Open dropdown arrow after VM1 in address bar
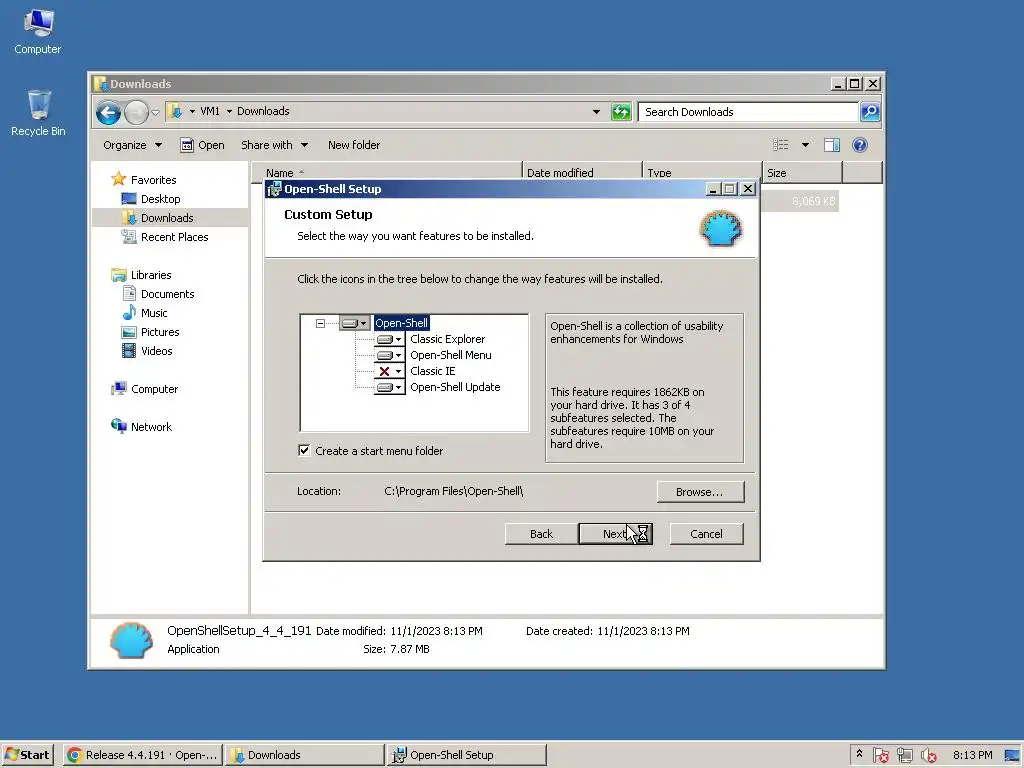This screenshot has height=768, width=1024. 229,112
